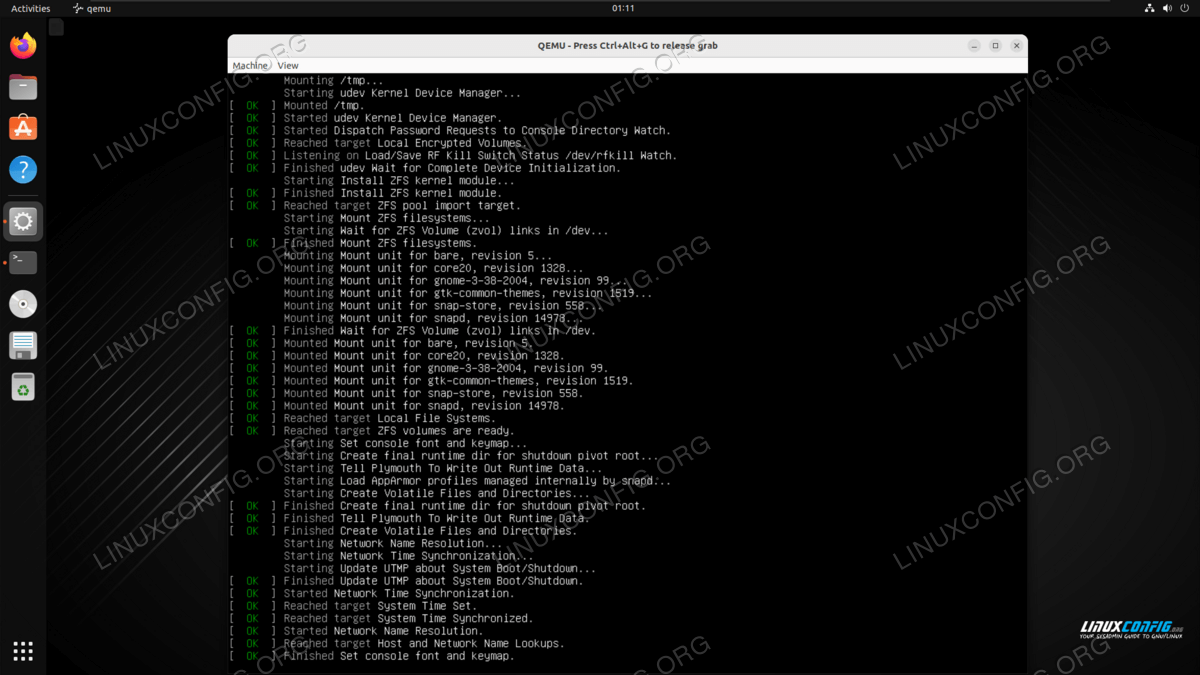Open the clock showing 01:11
The image size is (1200, 675).
[x=623, y=8]
